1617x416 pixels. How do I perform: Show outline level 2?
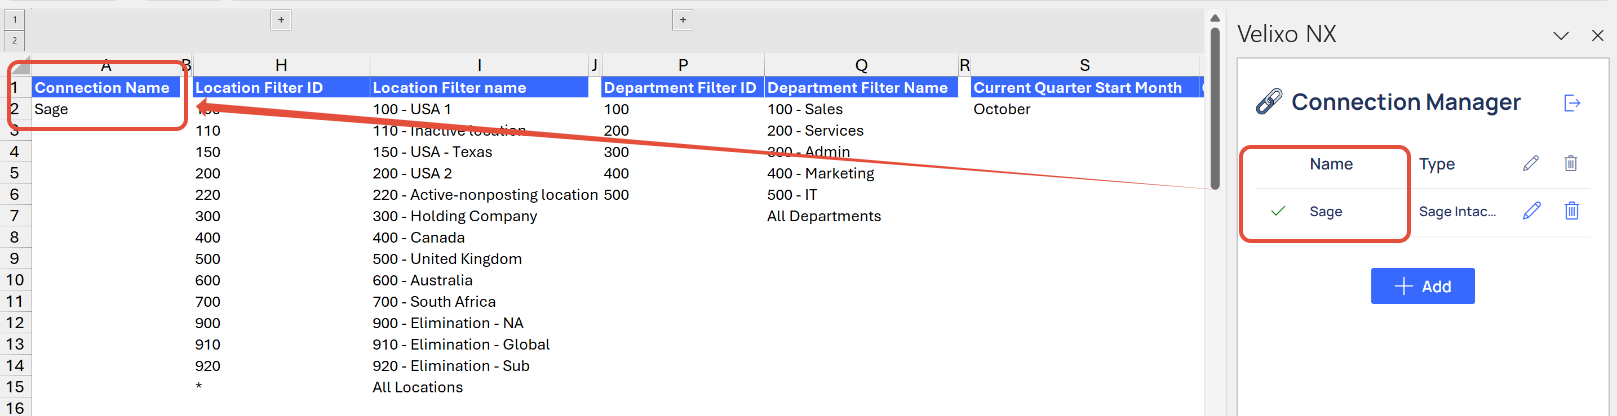tap(15, 41)
